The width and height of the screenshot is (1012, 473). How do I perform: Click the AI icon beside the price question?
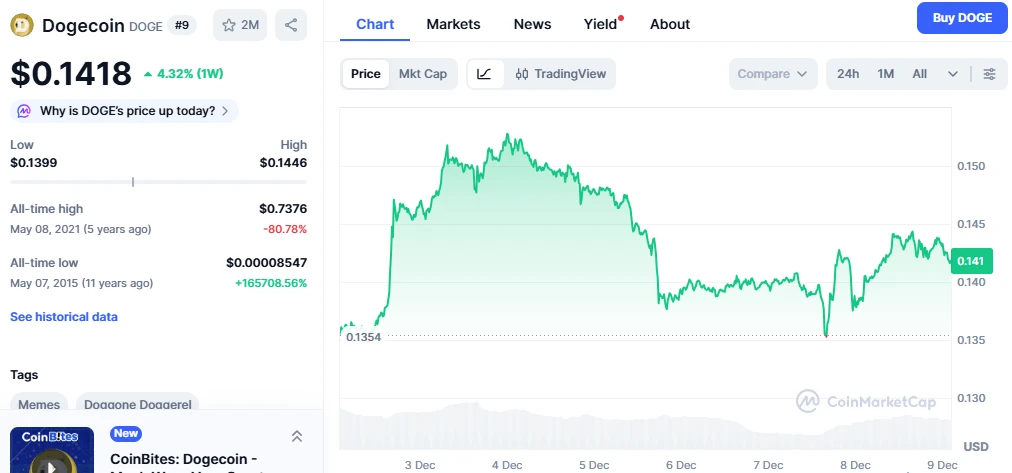[24, 111]
